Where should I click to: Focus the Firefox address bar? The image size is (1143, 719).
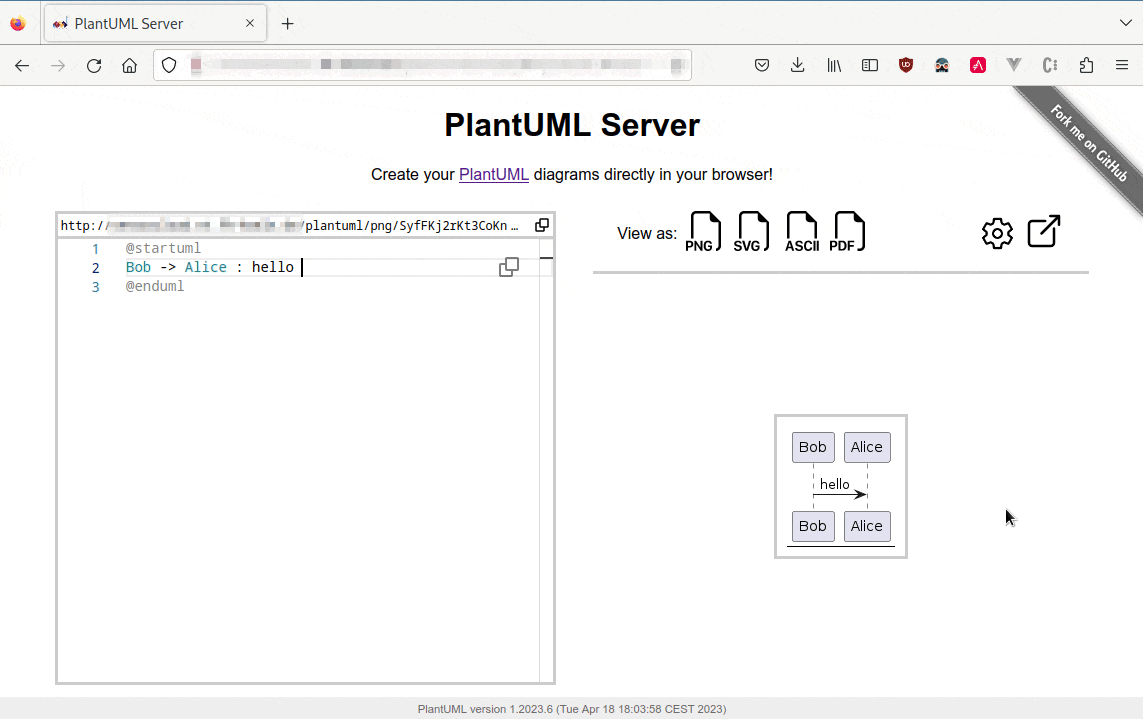click(423, 66)
